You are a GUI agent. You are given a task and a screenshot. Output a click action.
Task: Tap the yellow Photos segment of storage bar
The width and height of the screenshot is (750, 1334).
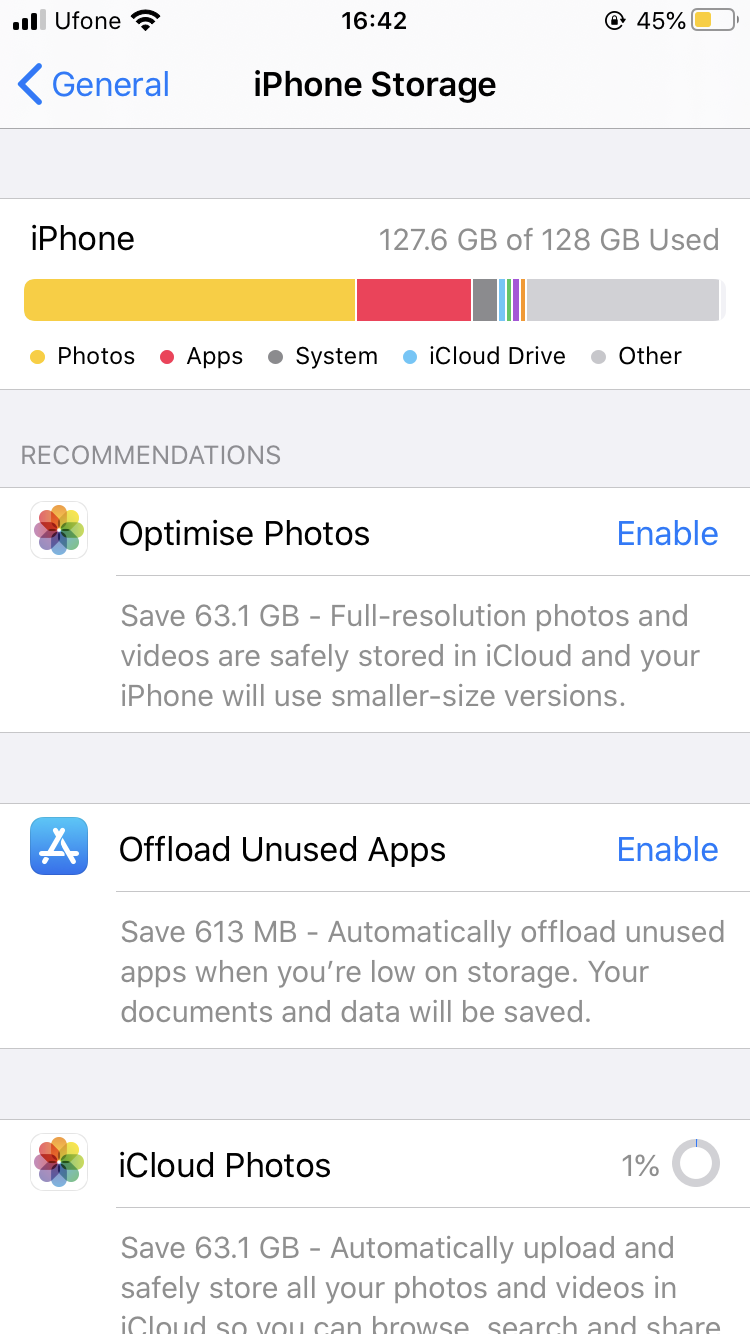pos(190,300)
